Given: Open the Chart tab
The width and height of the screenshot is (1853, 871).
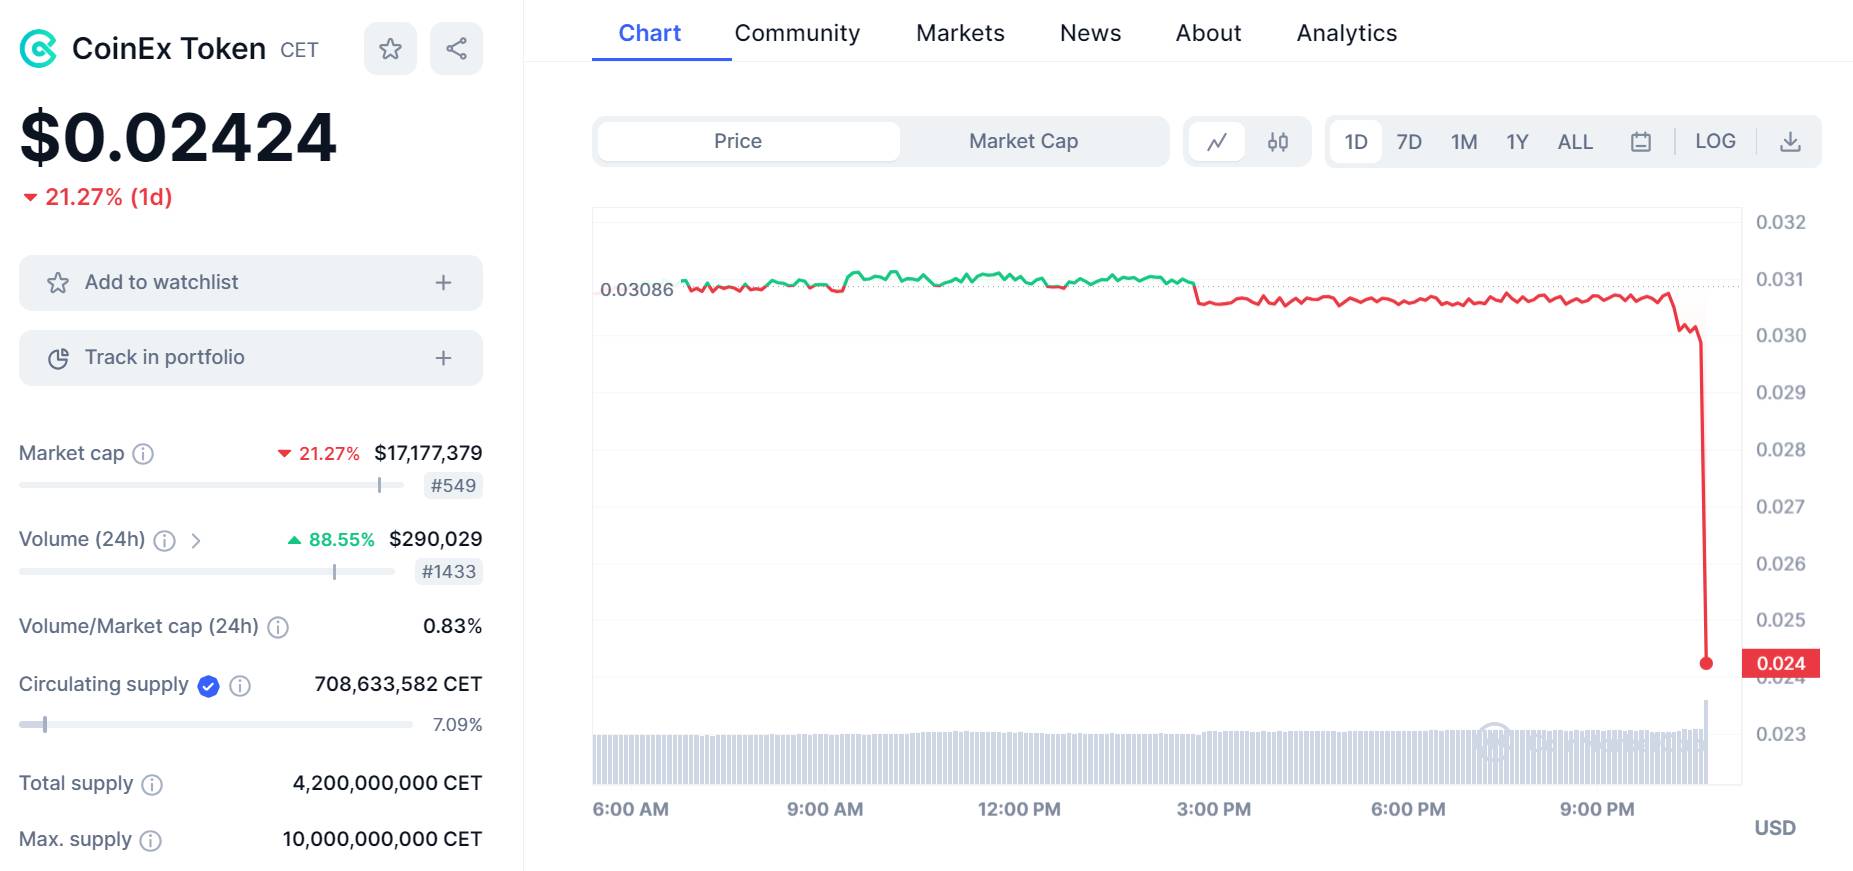Looking at the screenshot, I should pos(650,33).
